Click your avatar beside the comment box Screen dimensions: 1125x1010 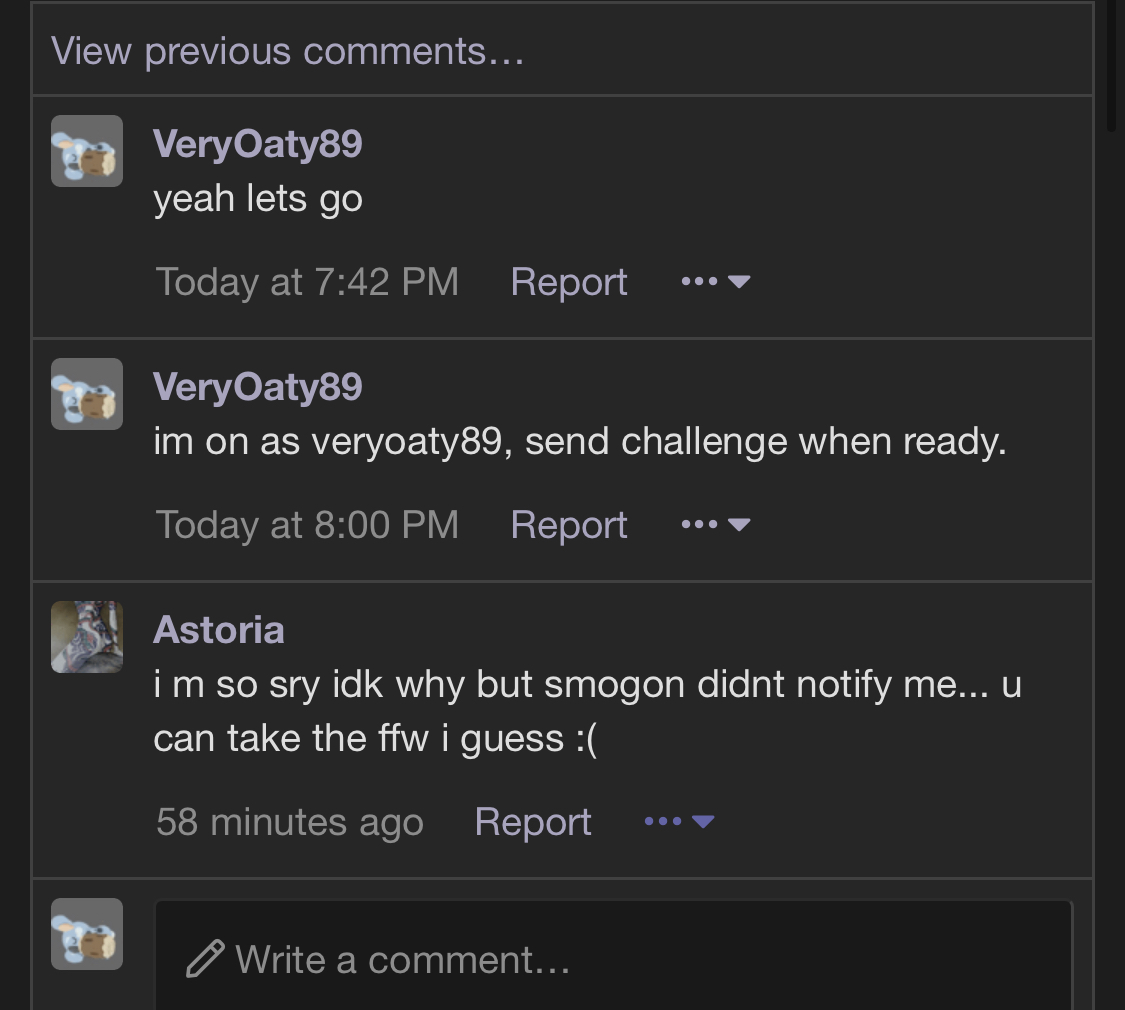click(87, 934)
